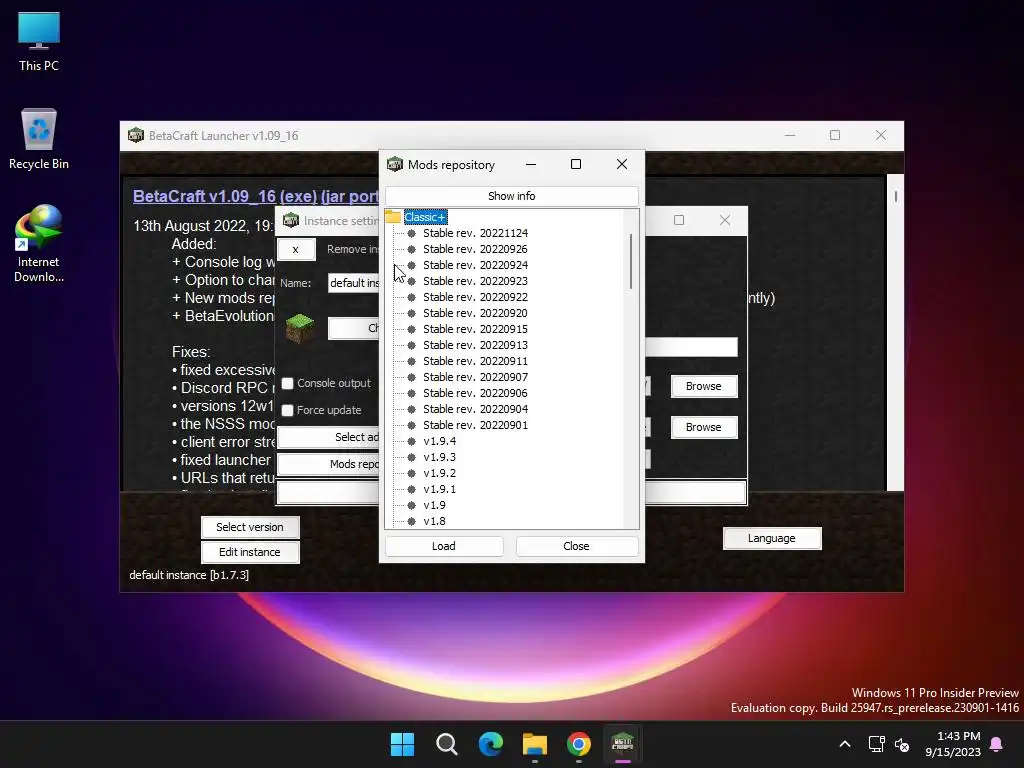Select Stable rev. 20220920
This screenshot has height=768, width=1024.
point(475,313)
